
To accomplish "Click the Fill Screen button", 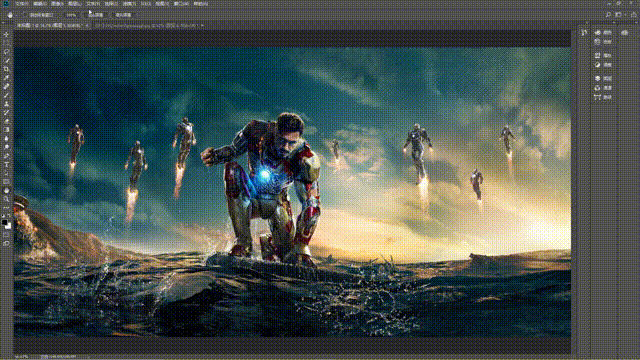I will (123, 15).
